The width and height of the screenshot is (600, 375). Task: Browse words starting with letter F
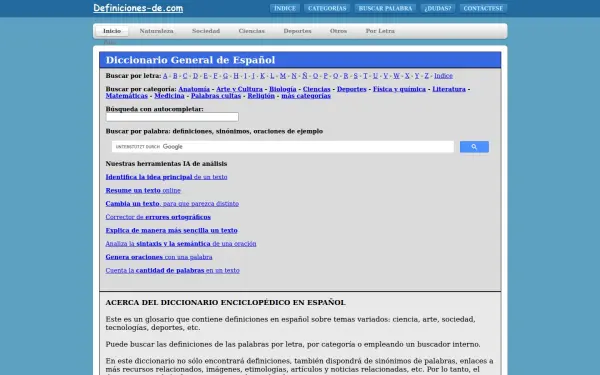coord(215,76)
